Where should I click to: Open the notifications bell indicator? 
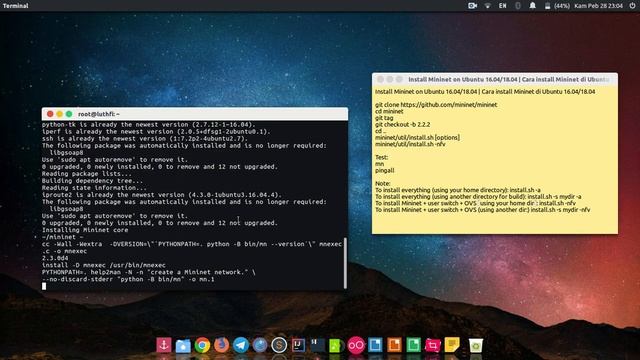tap(533, 6)
